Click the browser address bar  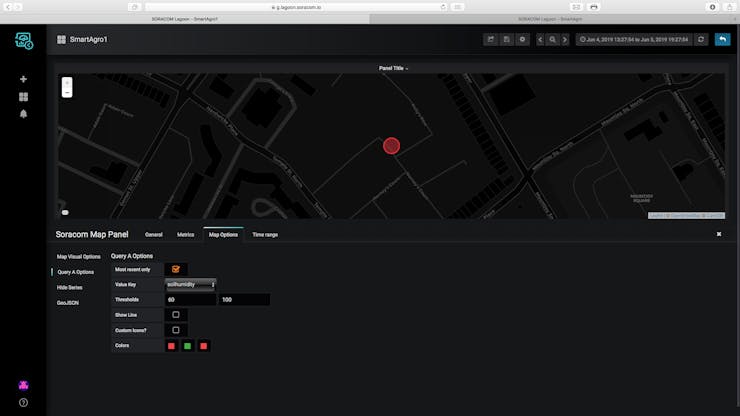point(296,7)
